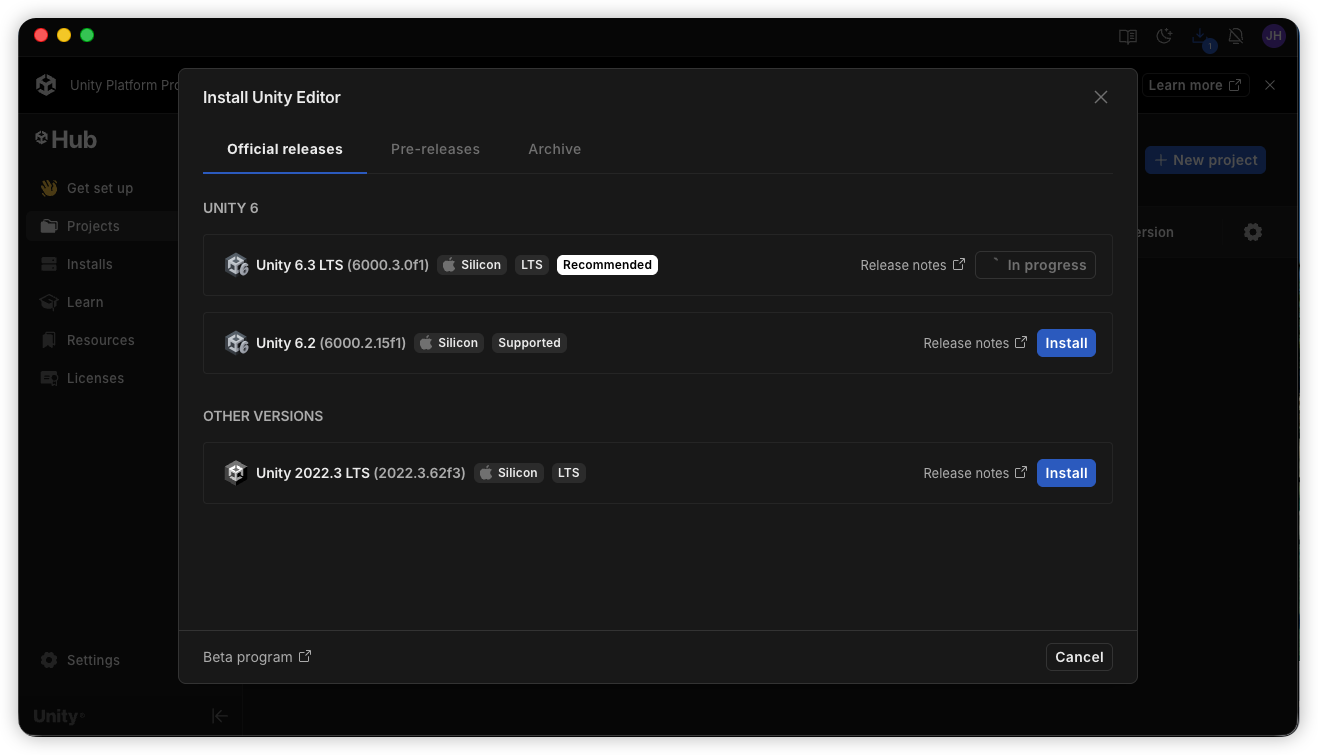1318x755 pixels.
Task: Switch to the Pre-releases tab
Action: [x=435, y=149]
